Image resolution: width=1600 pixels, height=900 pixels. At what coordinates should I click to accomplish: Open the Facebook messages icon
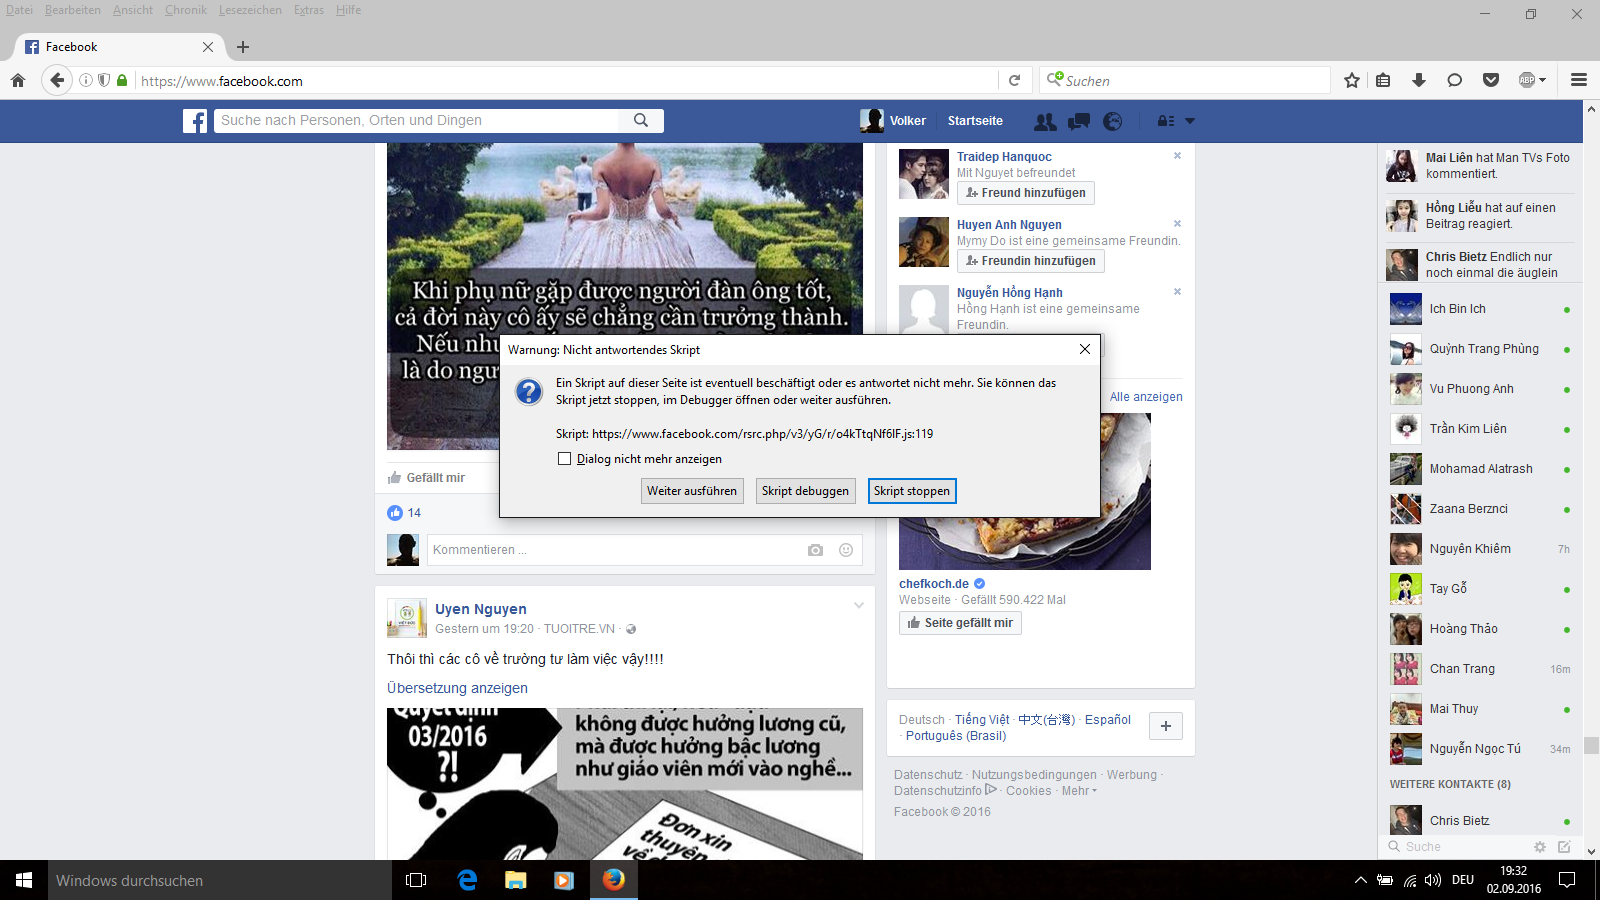pos(1079,121)
